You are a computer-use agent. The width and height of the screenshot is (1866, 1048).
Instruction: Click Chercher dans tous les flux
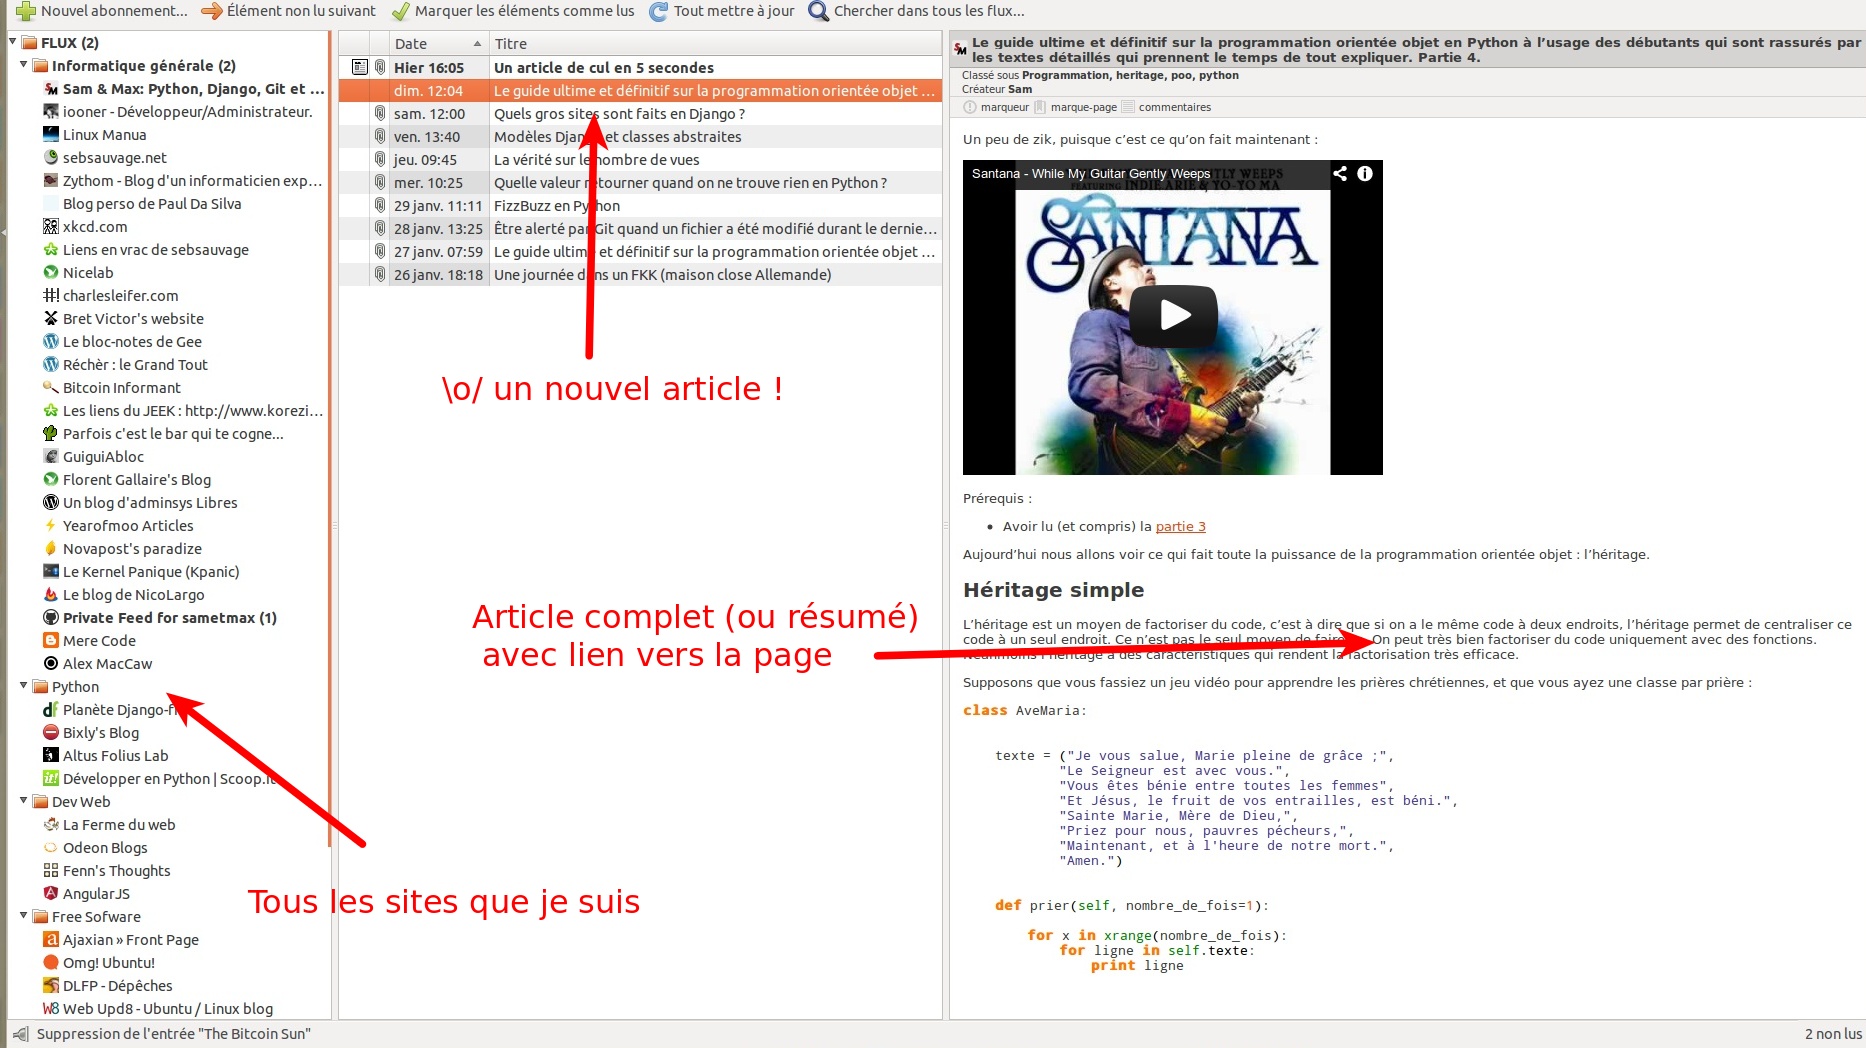click(x=929, y=11)
